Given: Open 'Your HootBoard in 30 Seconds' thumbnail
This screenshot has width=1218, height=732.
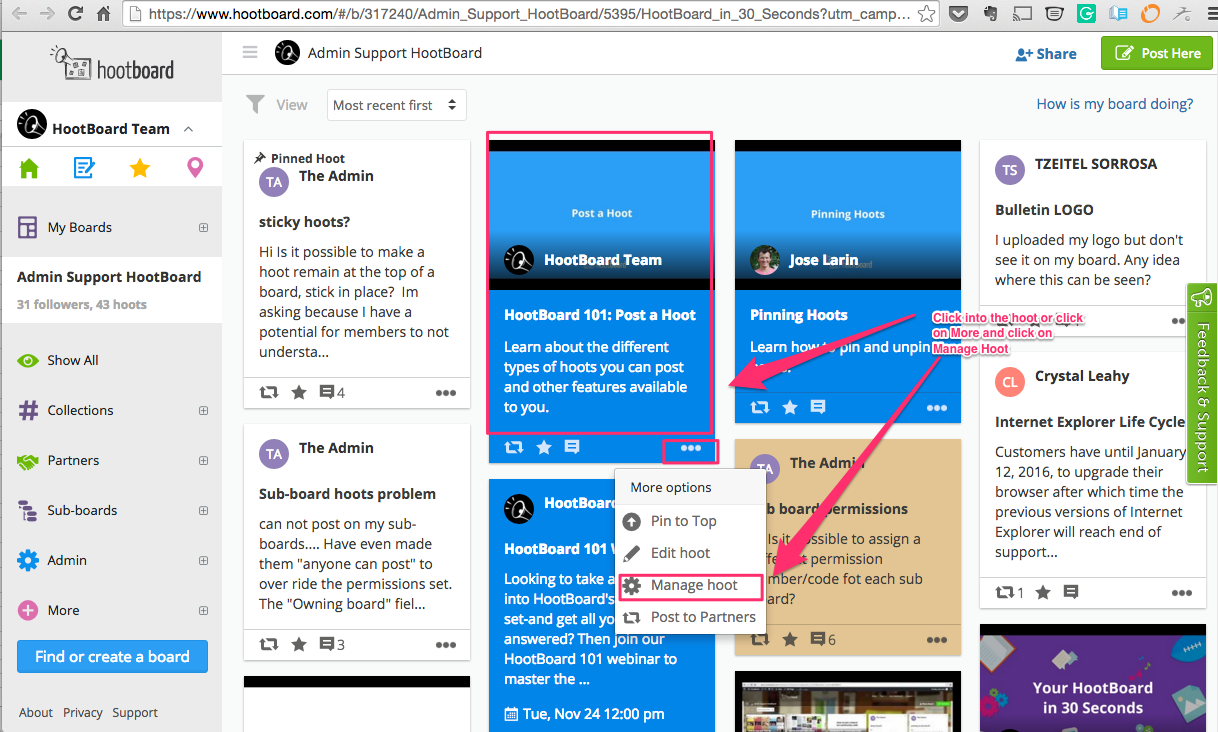Looking at the screenshot, I should pyautogui.click(x=1092, y=678).
